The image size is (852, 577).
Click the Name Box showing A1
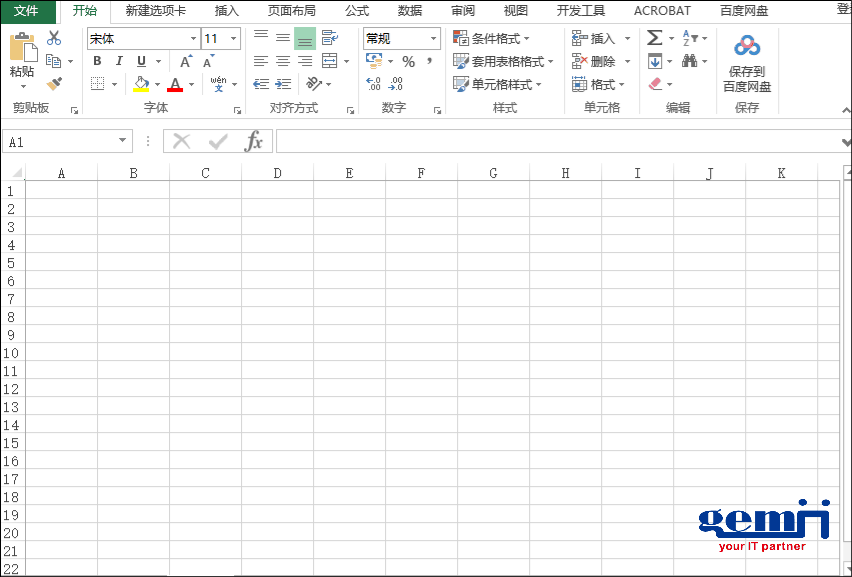pos(60,141)
